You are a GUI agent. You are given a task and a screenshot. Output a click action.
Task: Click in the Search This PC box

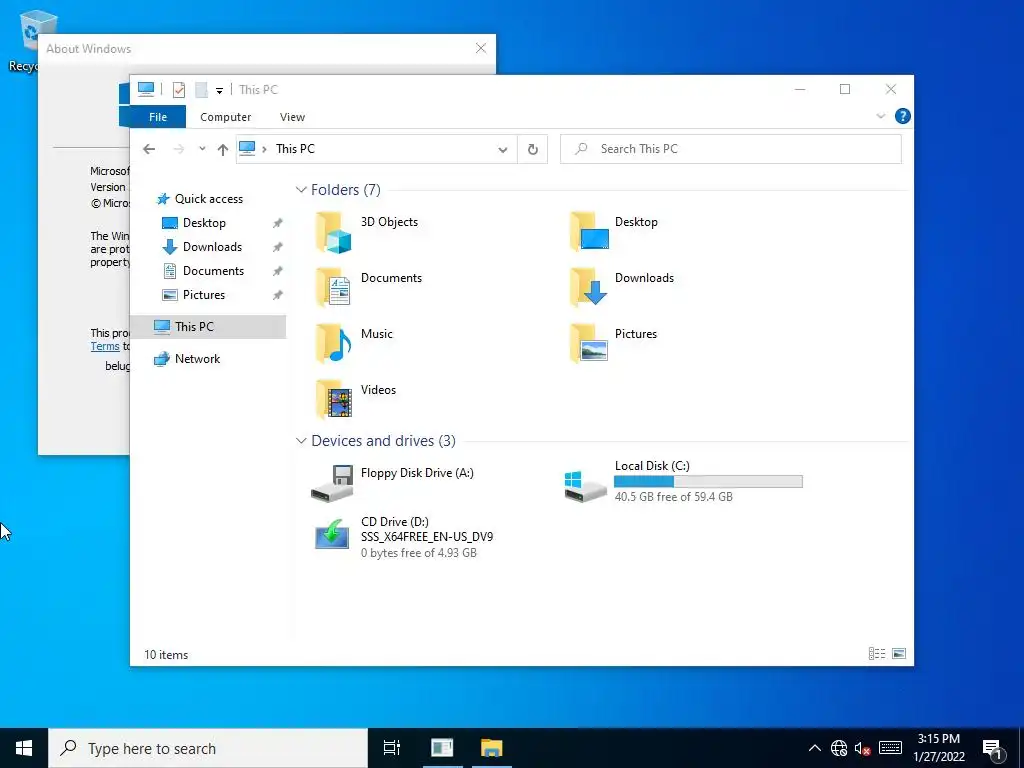click(x=731, y=149)
